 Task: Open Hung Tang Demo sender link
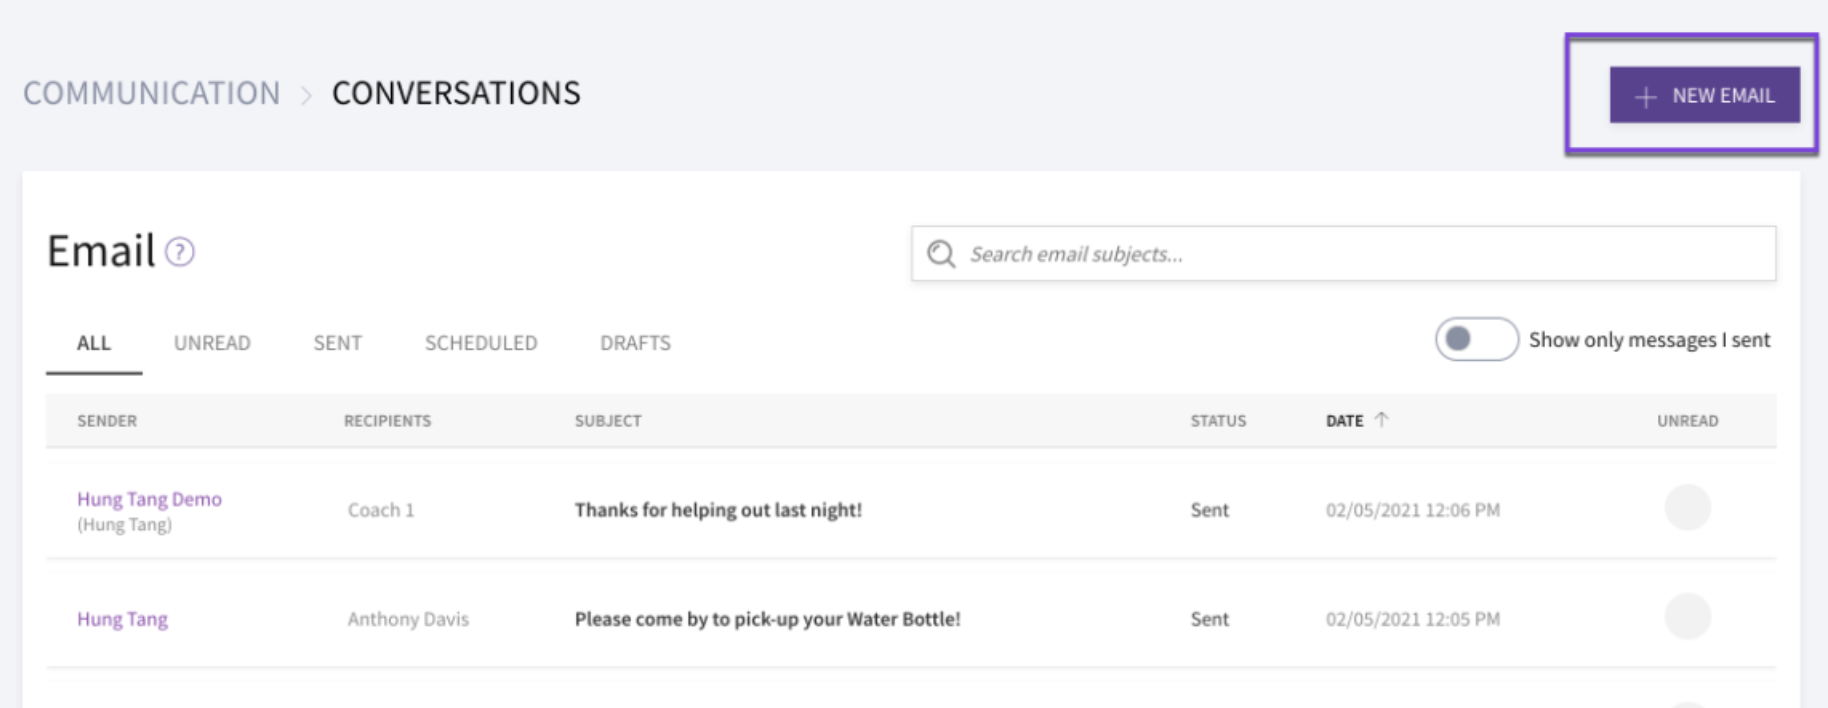(150, 499)
